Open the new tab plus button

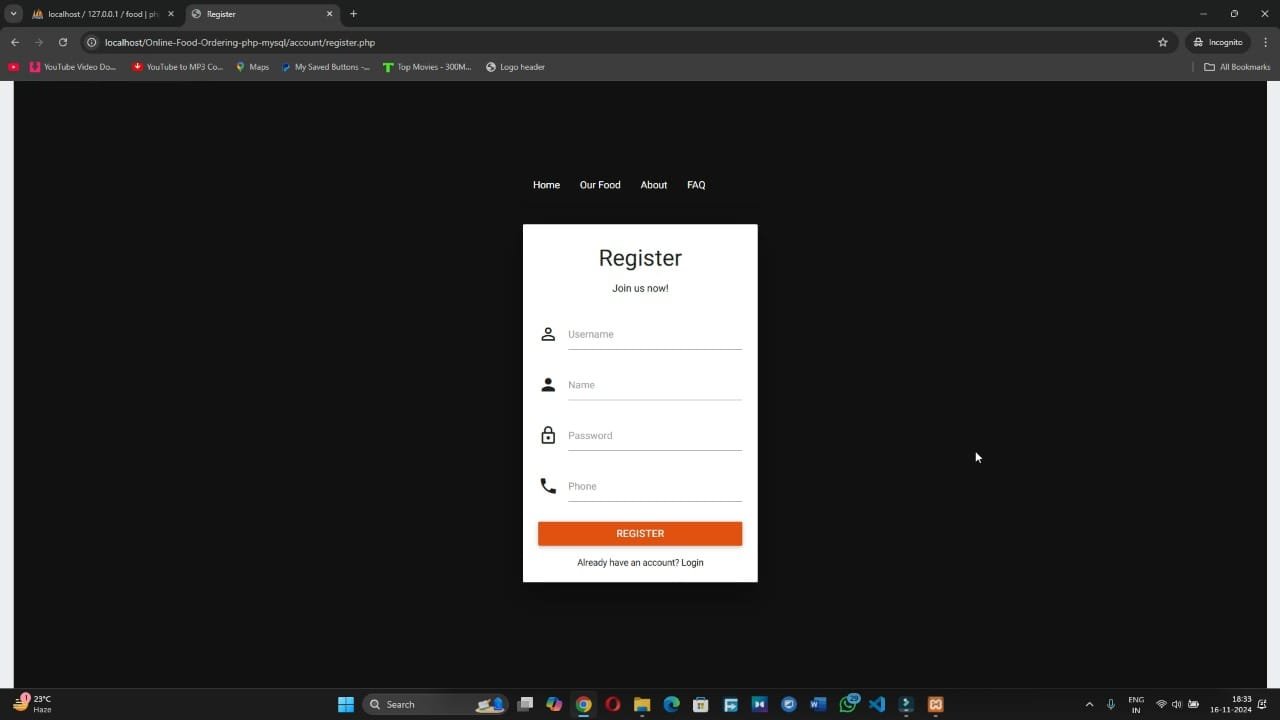point(353,14)
